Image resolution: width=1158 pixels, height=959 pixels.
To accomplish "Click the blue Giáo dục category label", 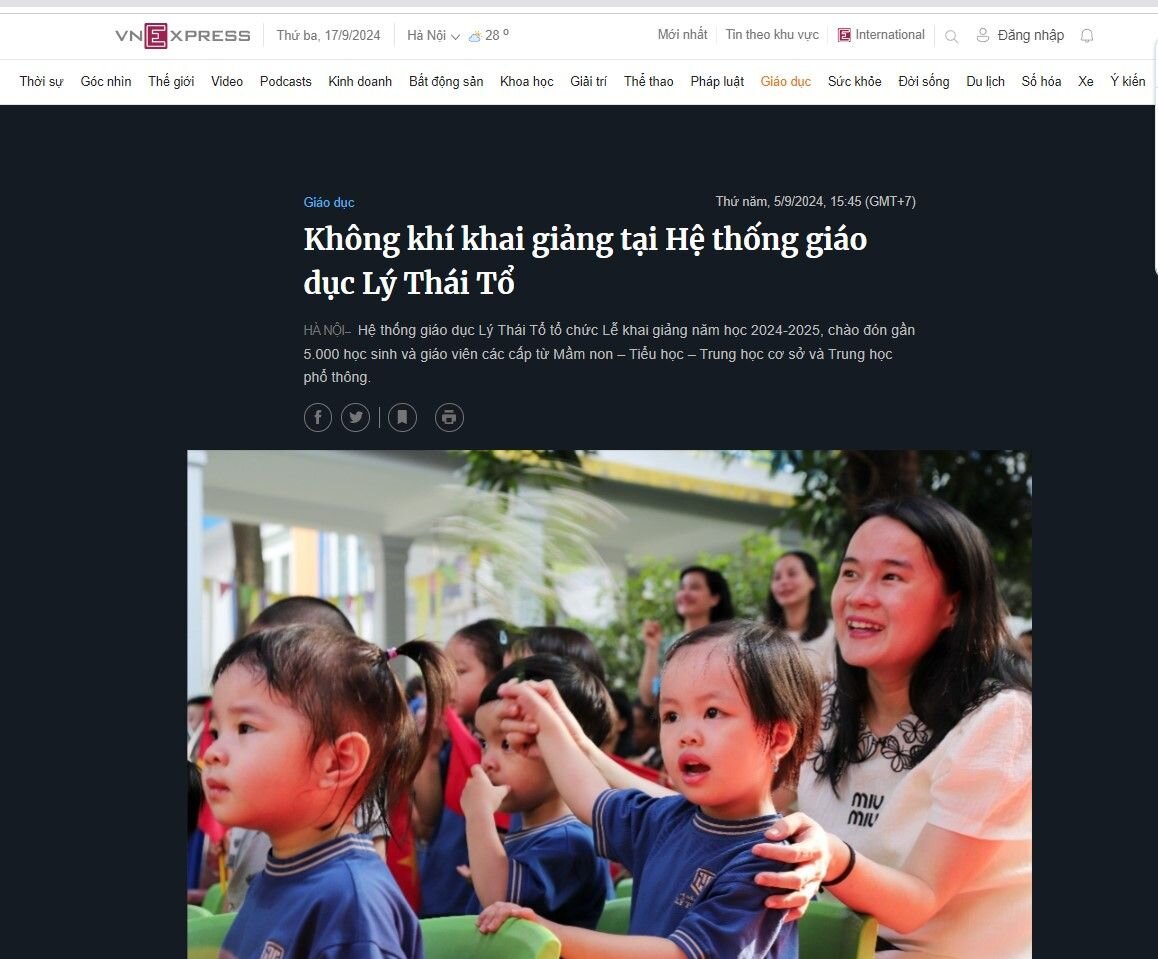I will (x=329, y=202).
